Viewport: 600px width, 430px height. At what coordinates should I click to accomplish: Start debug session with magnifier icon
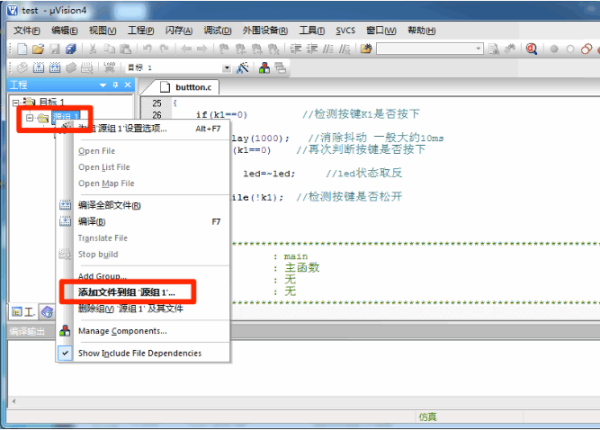(x=532, y=49)
